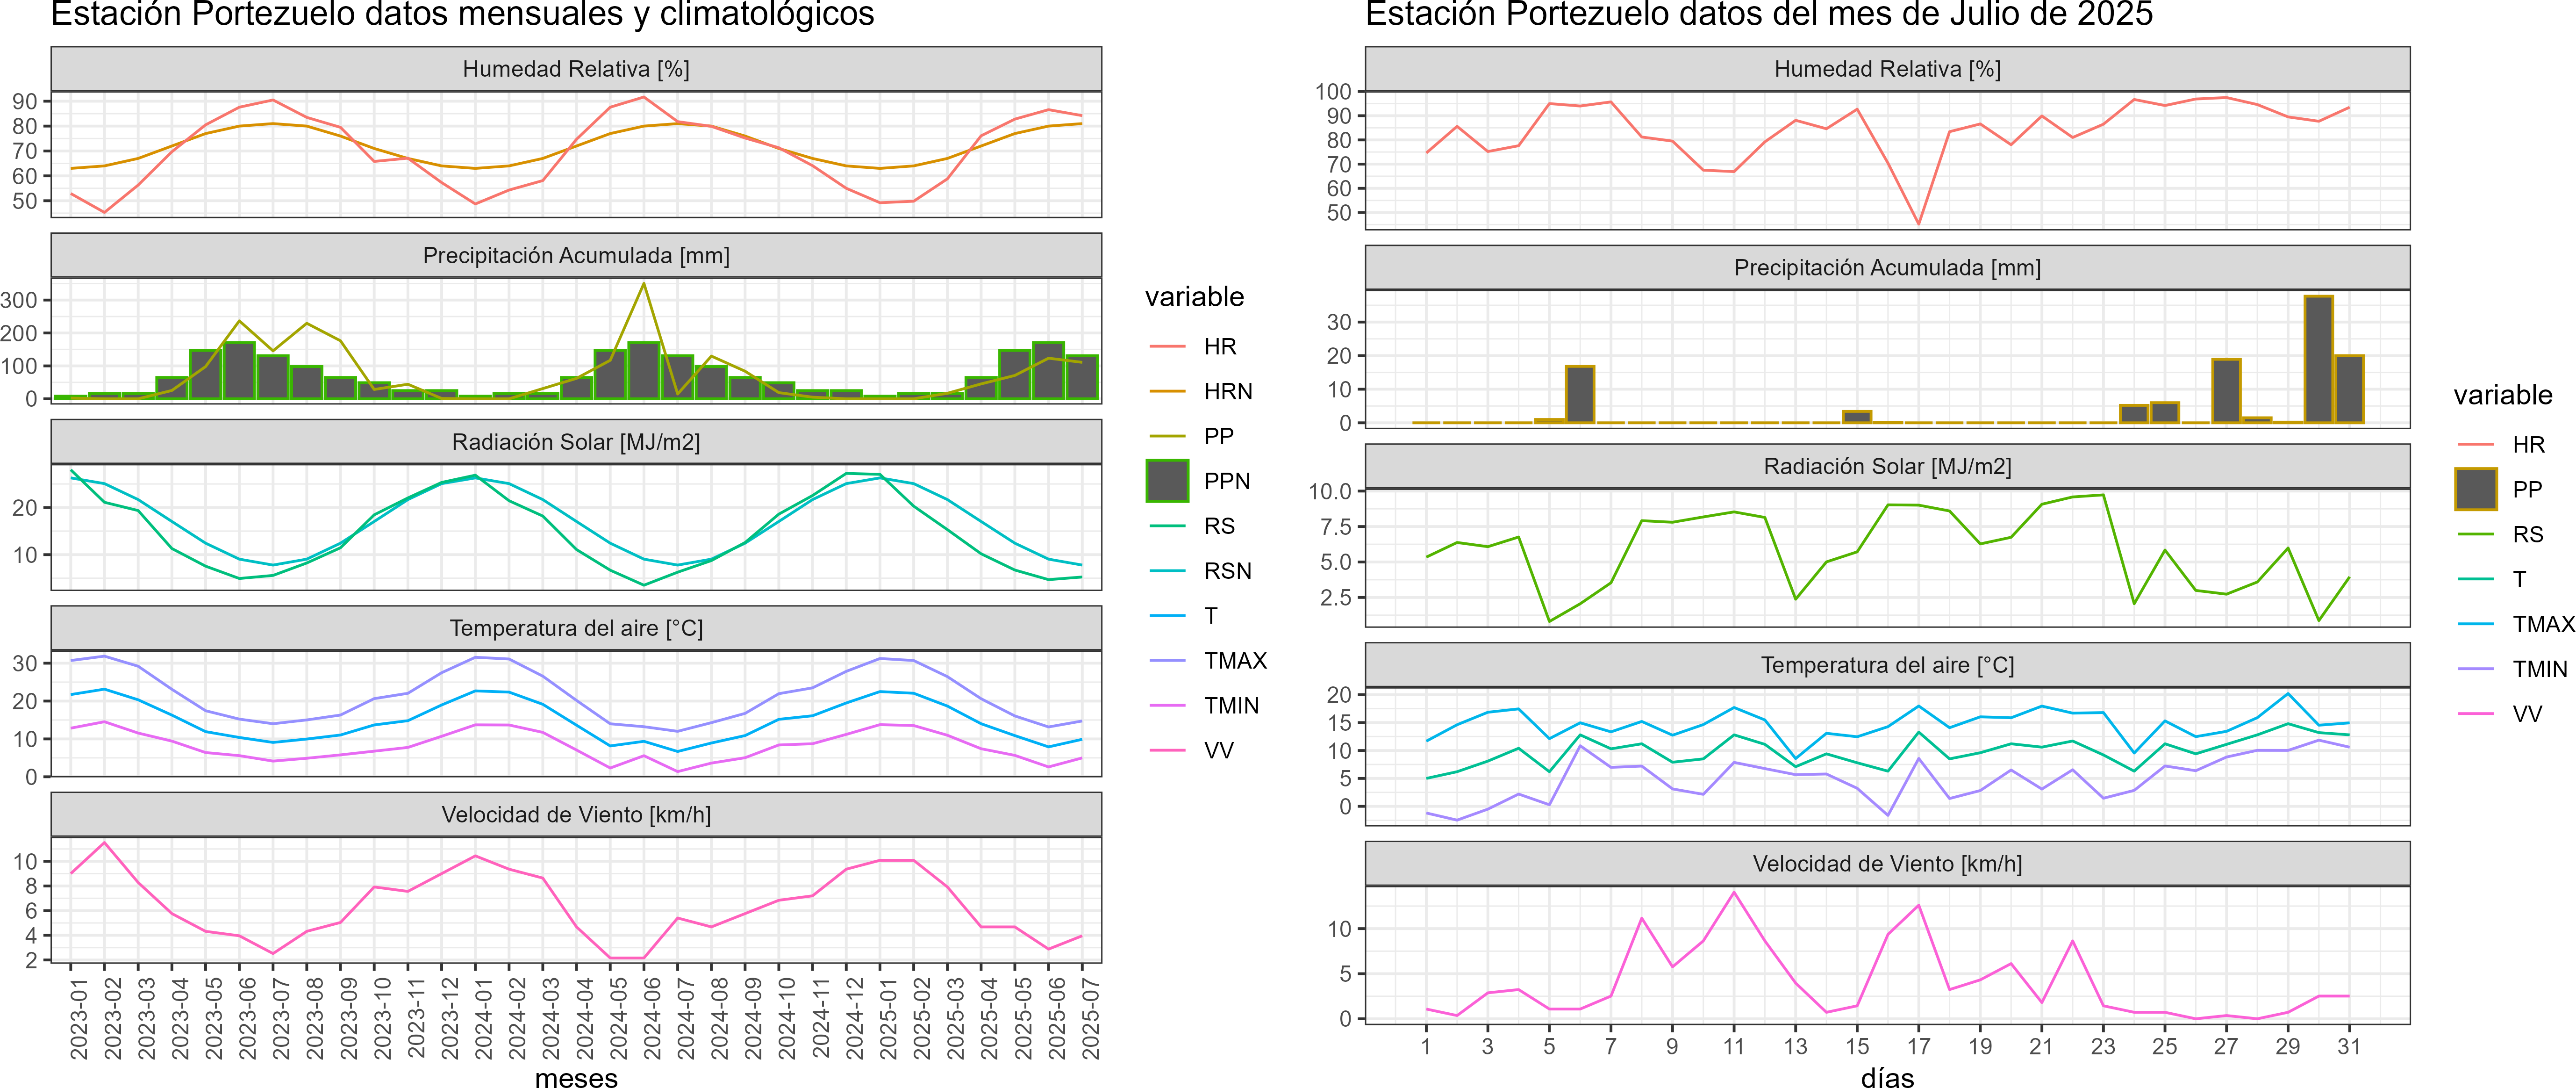2576x1088 pixels.
Task: Click the HRN line key in monthly legend
Action: click(1167, 391)
